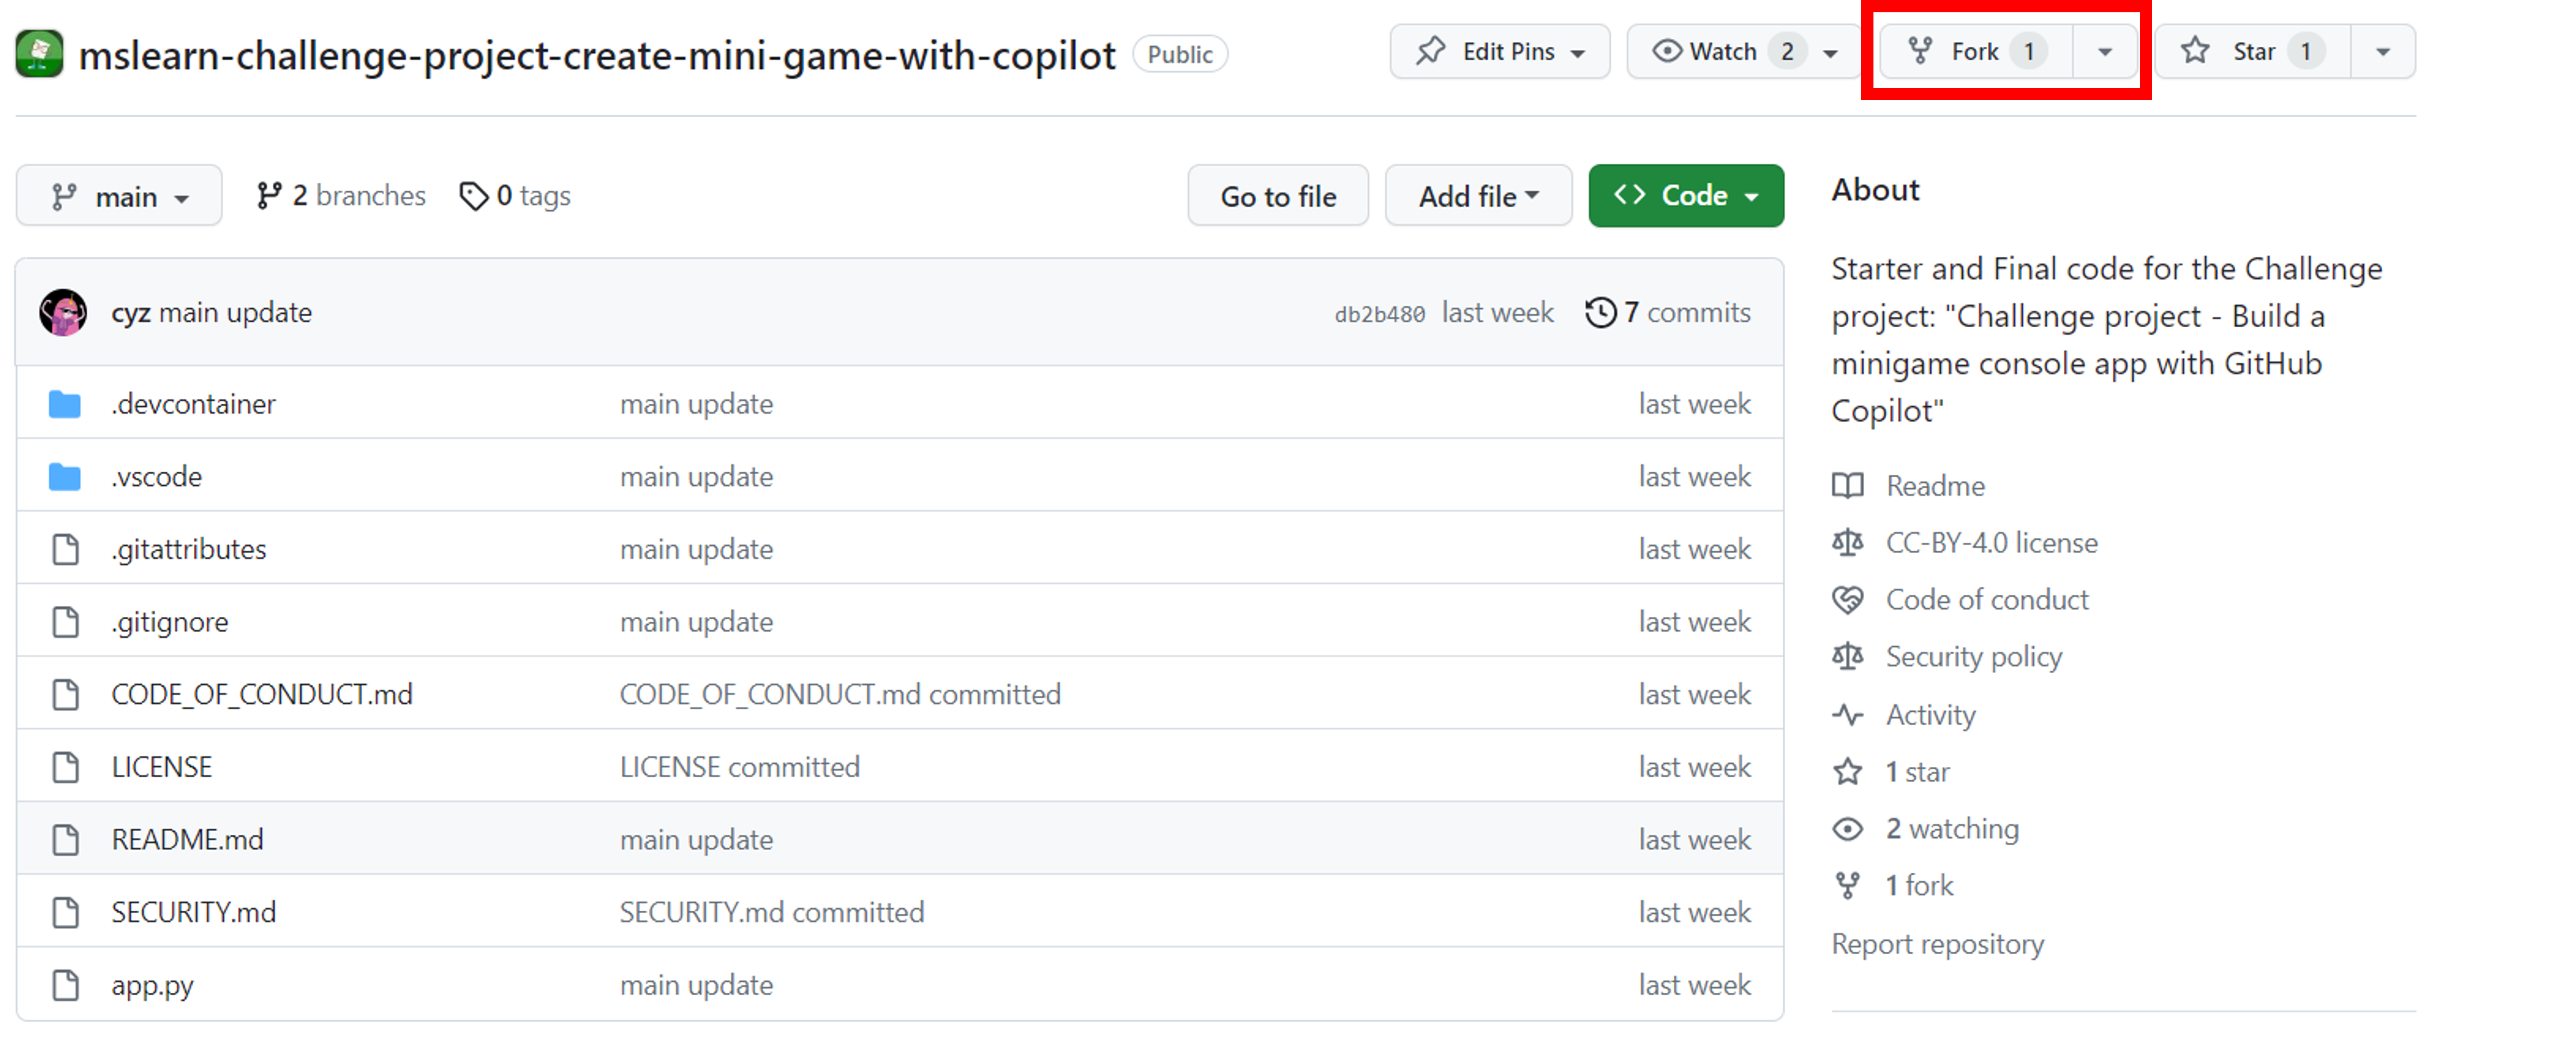Click the repository name title
Viewport: 2576px width, 1039px height.
click(x=597, y=55)
